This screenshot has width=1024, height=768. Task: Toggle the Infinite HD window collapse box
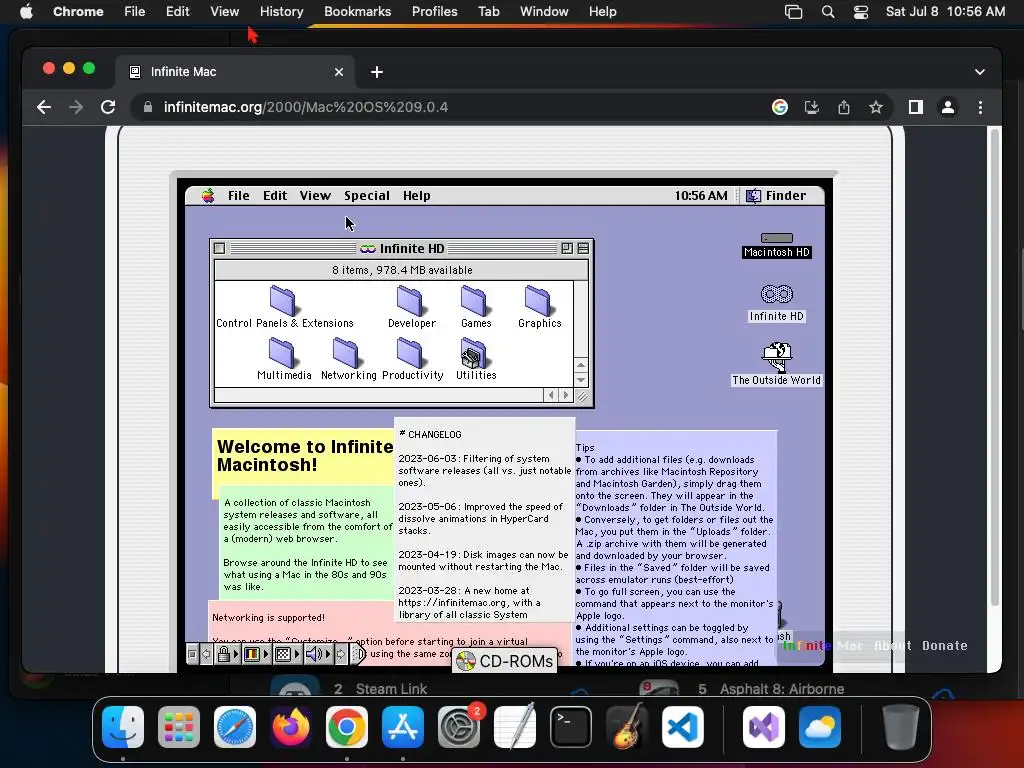click(583, 248)
